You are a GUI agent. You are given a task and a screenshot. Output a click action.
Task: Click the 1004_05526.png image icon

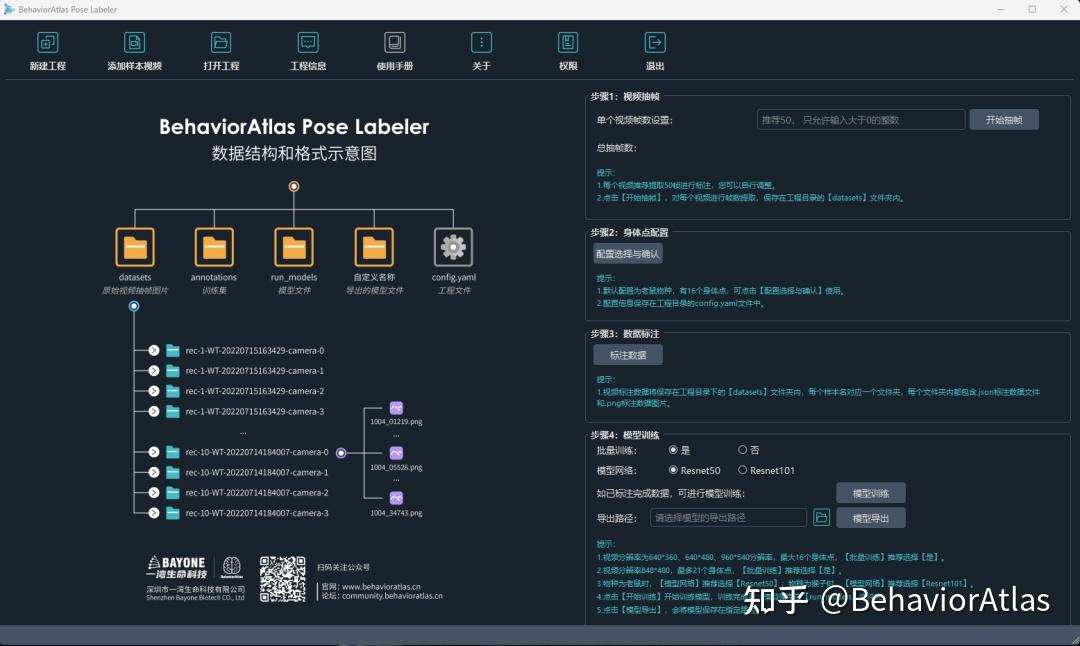[396, 453]
